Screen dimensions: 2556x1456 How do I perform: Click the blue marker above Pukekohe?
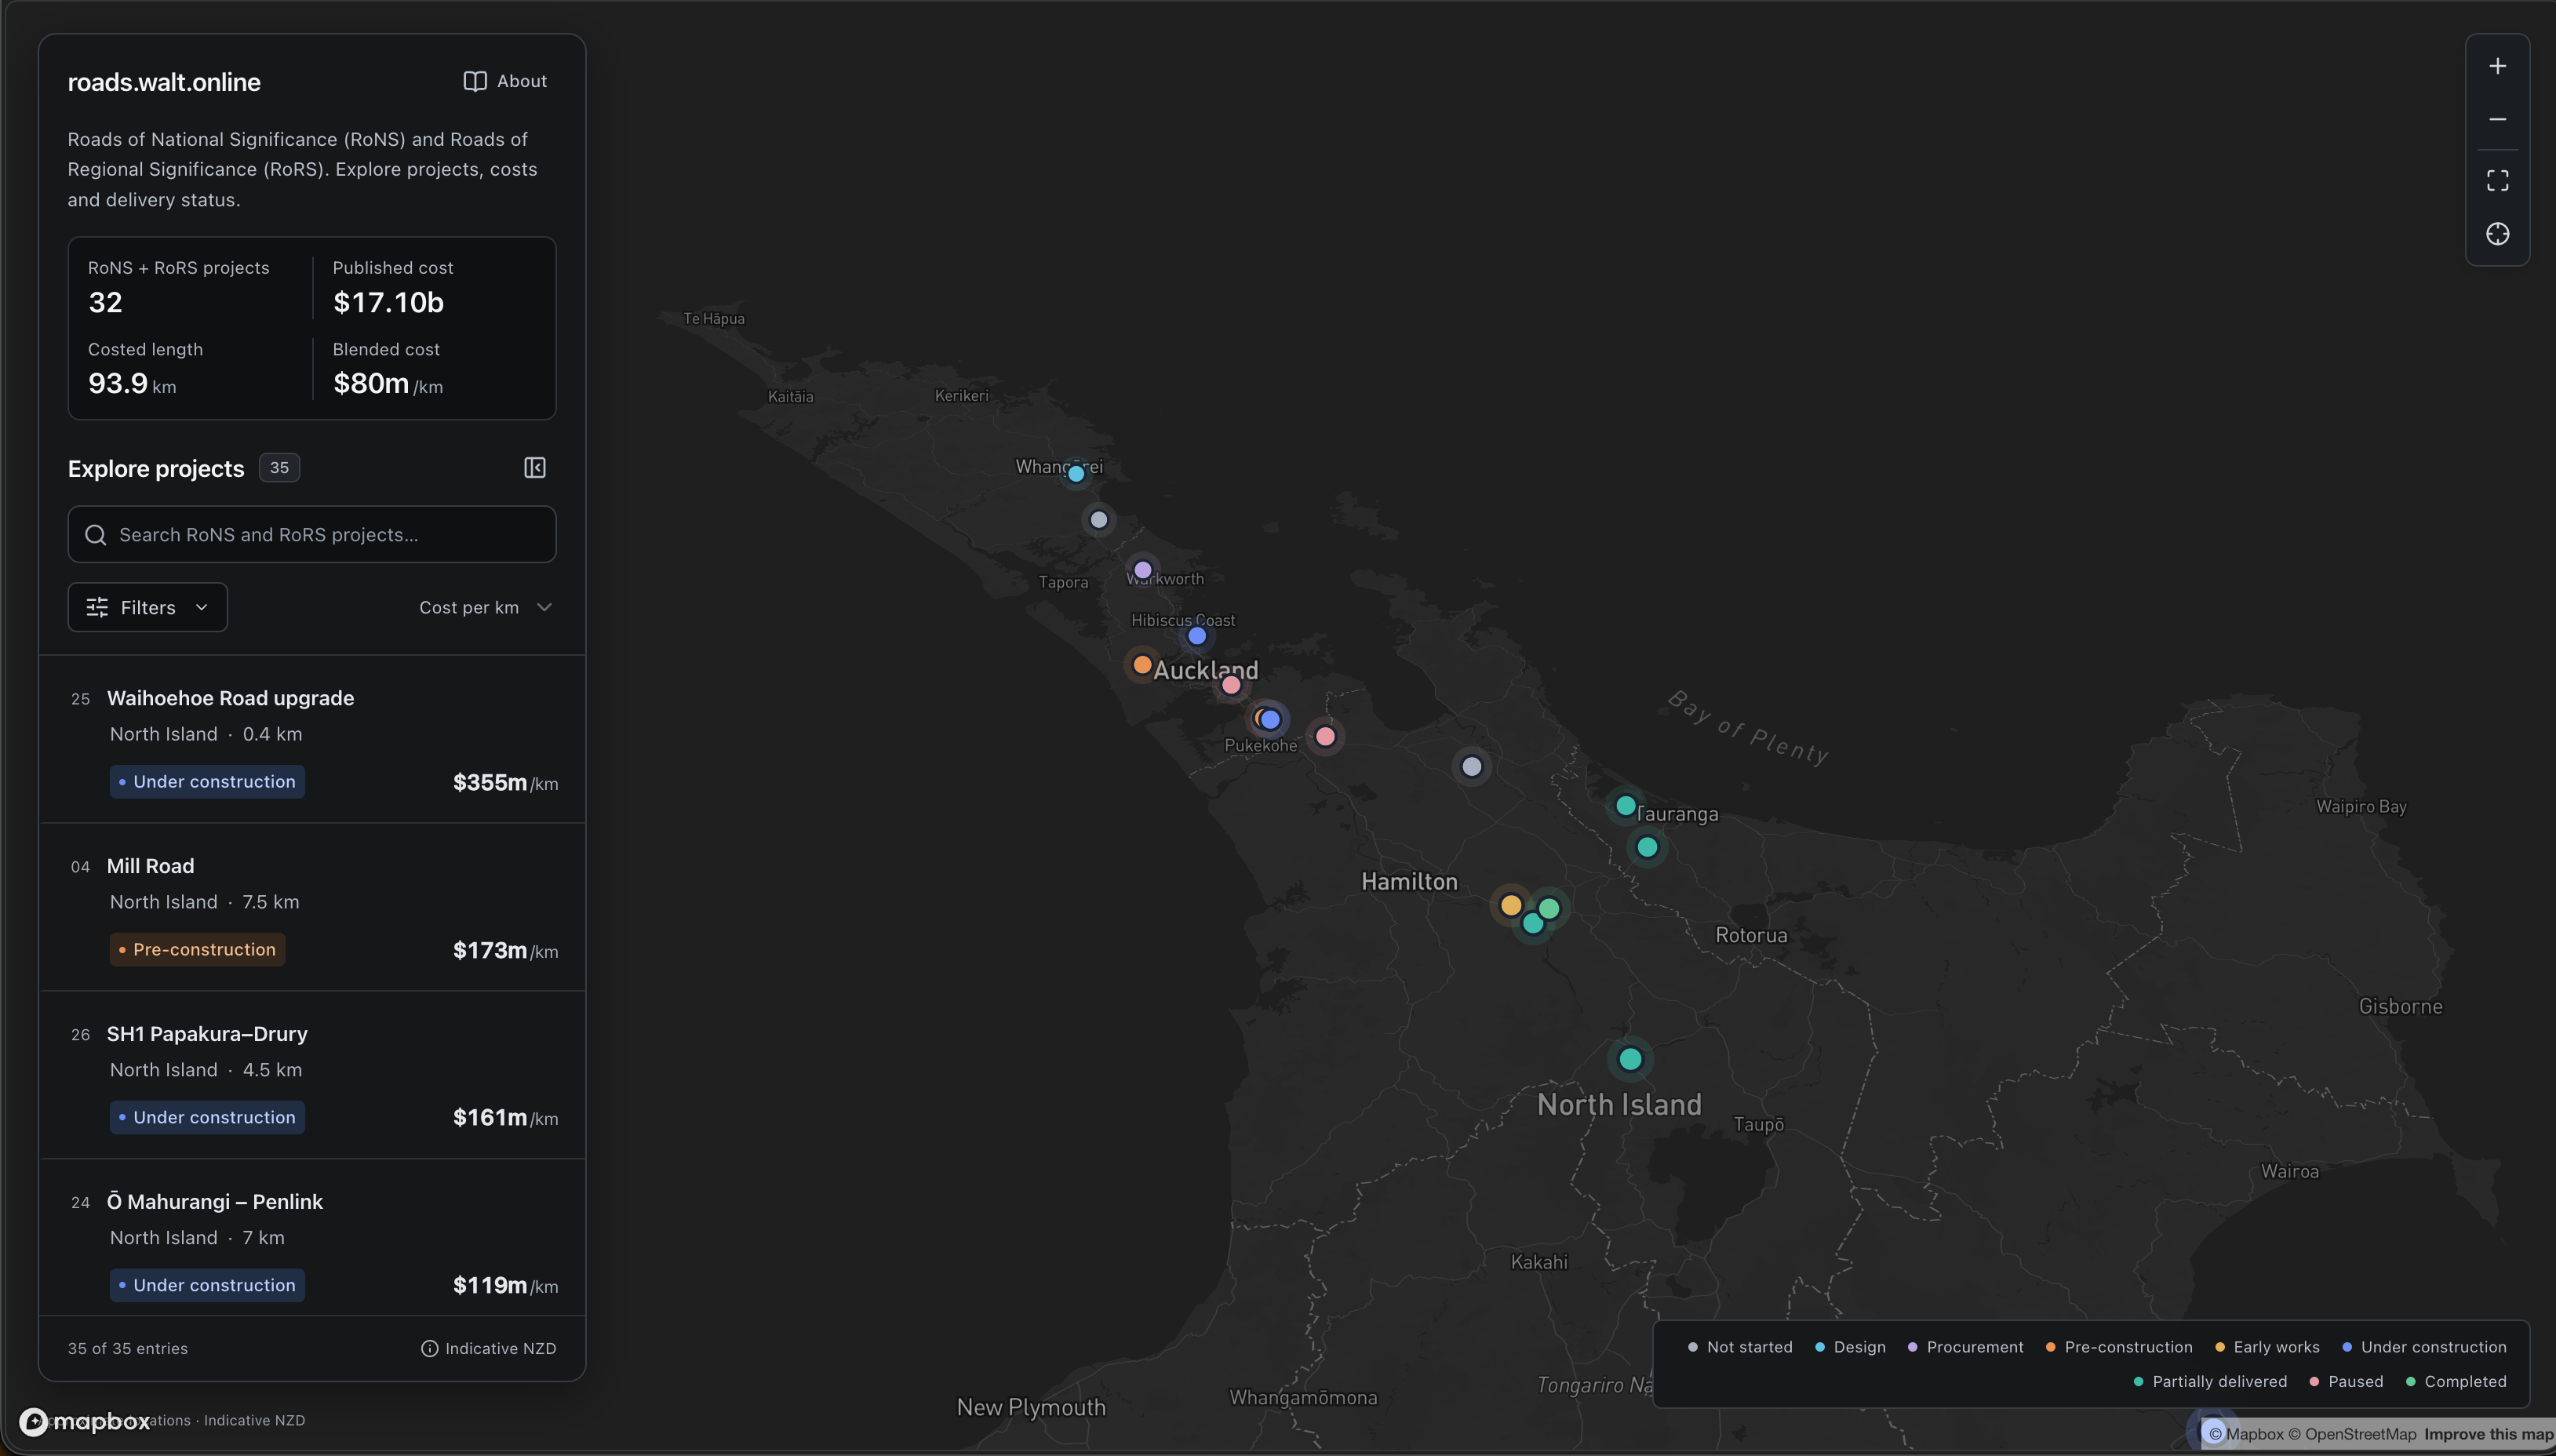(x=1270, y=719)
